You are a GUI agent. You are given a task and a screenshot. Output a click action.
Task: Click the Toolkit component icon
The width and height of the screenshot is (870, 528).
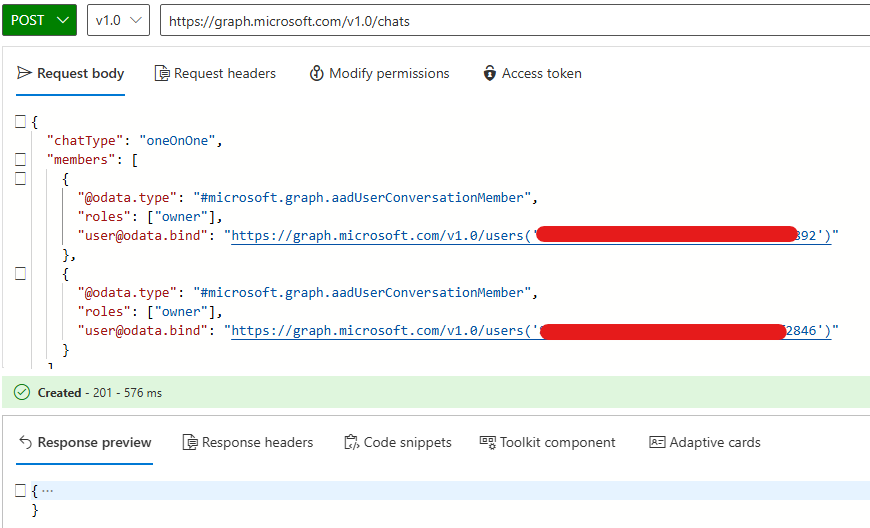(x=488, y=442)
